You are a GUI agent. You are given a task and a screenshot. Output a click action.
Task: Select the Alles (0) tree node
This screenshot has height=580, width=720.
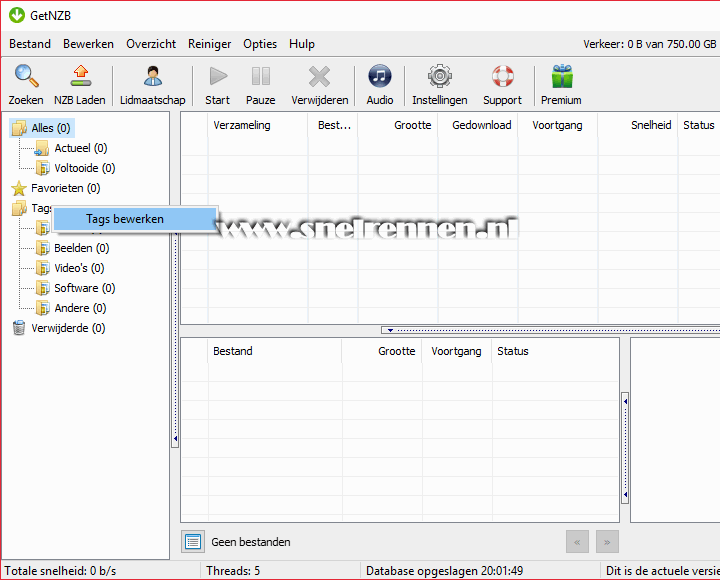click(x=42, y=128)
